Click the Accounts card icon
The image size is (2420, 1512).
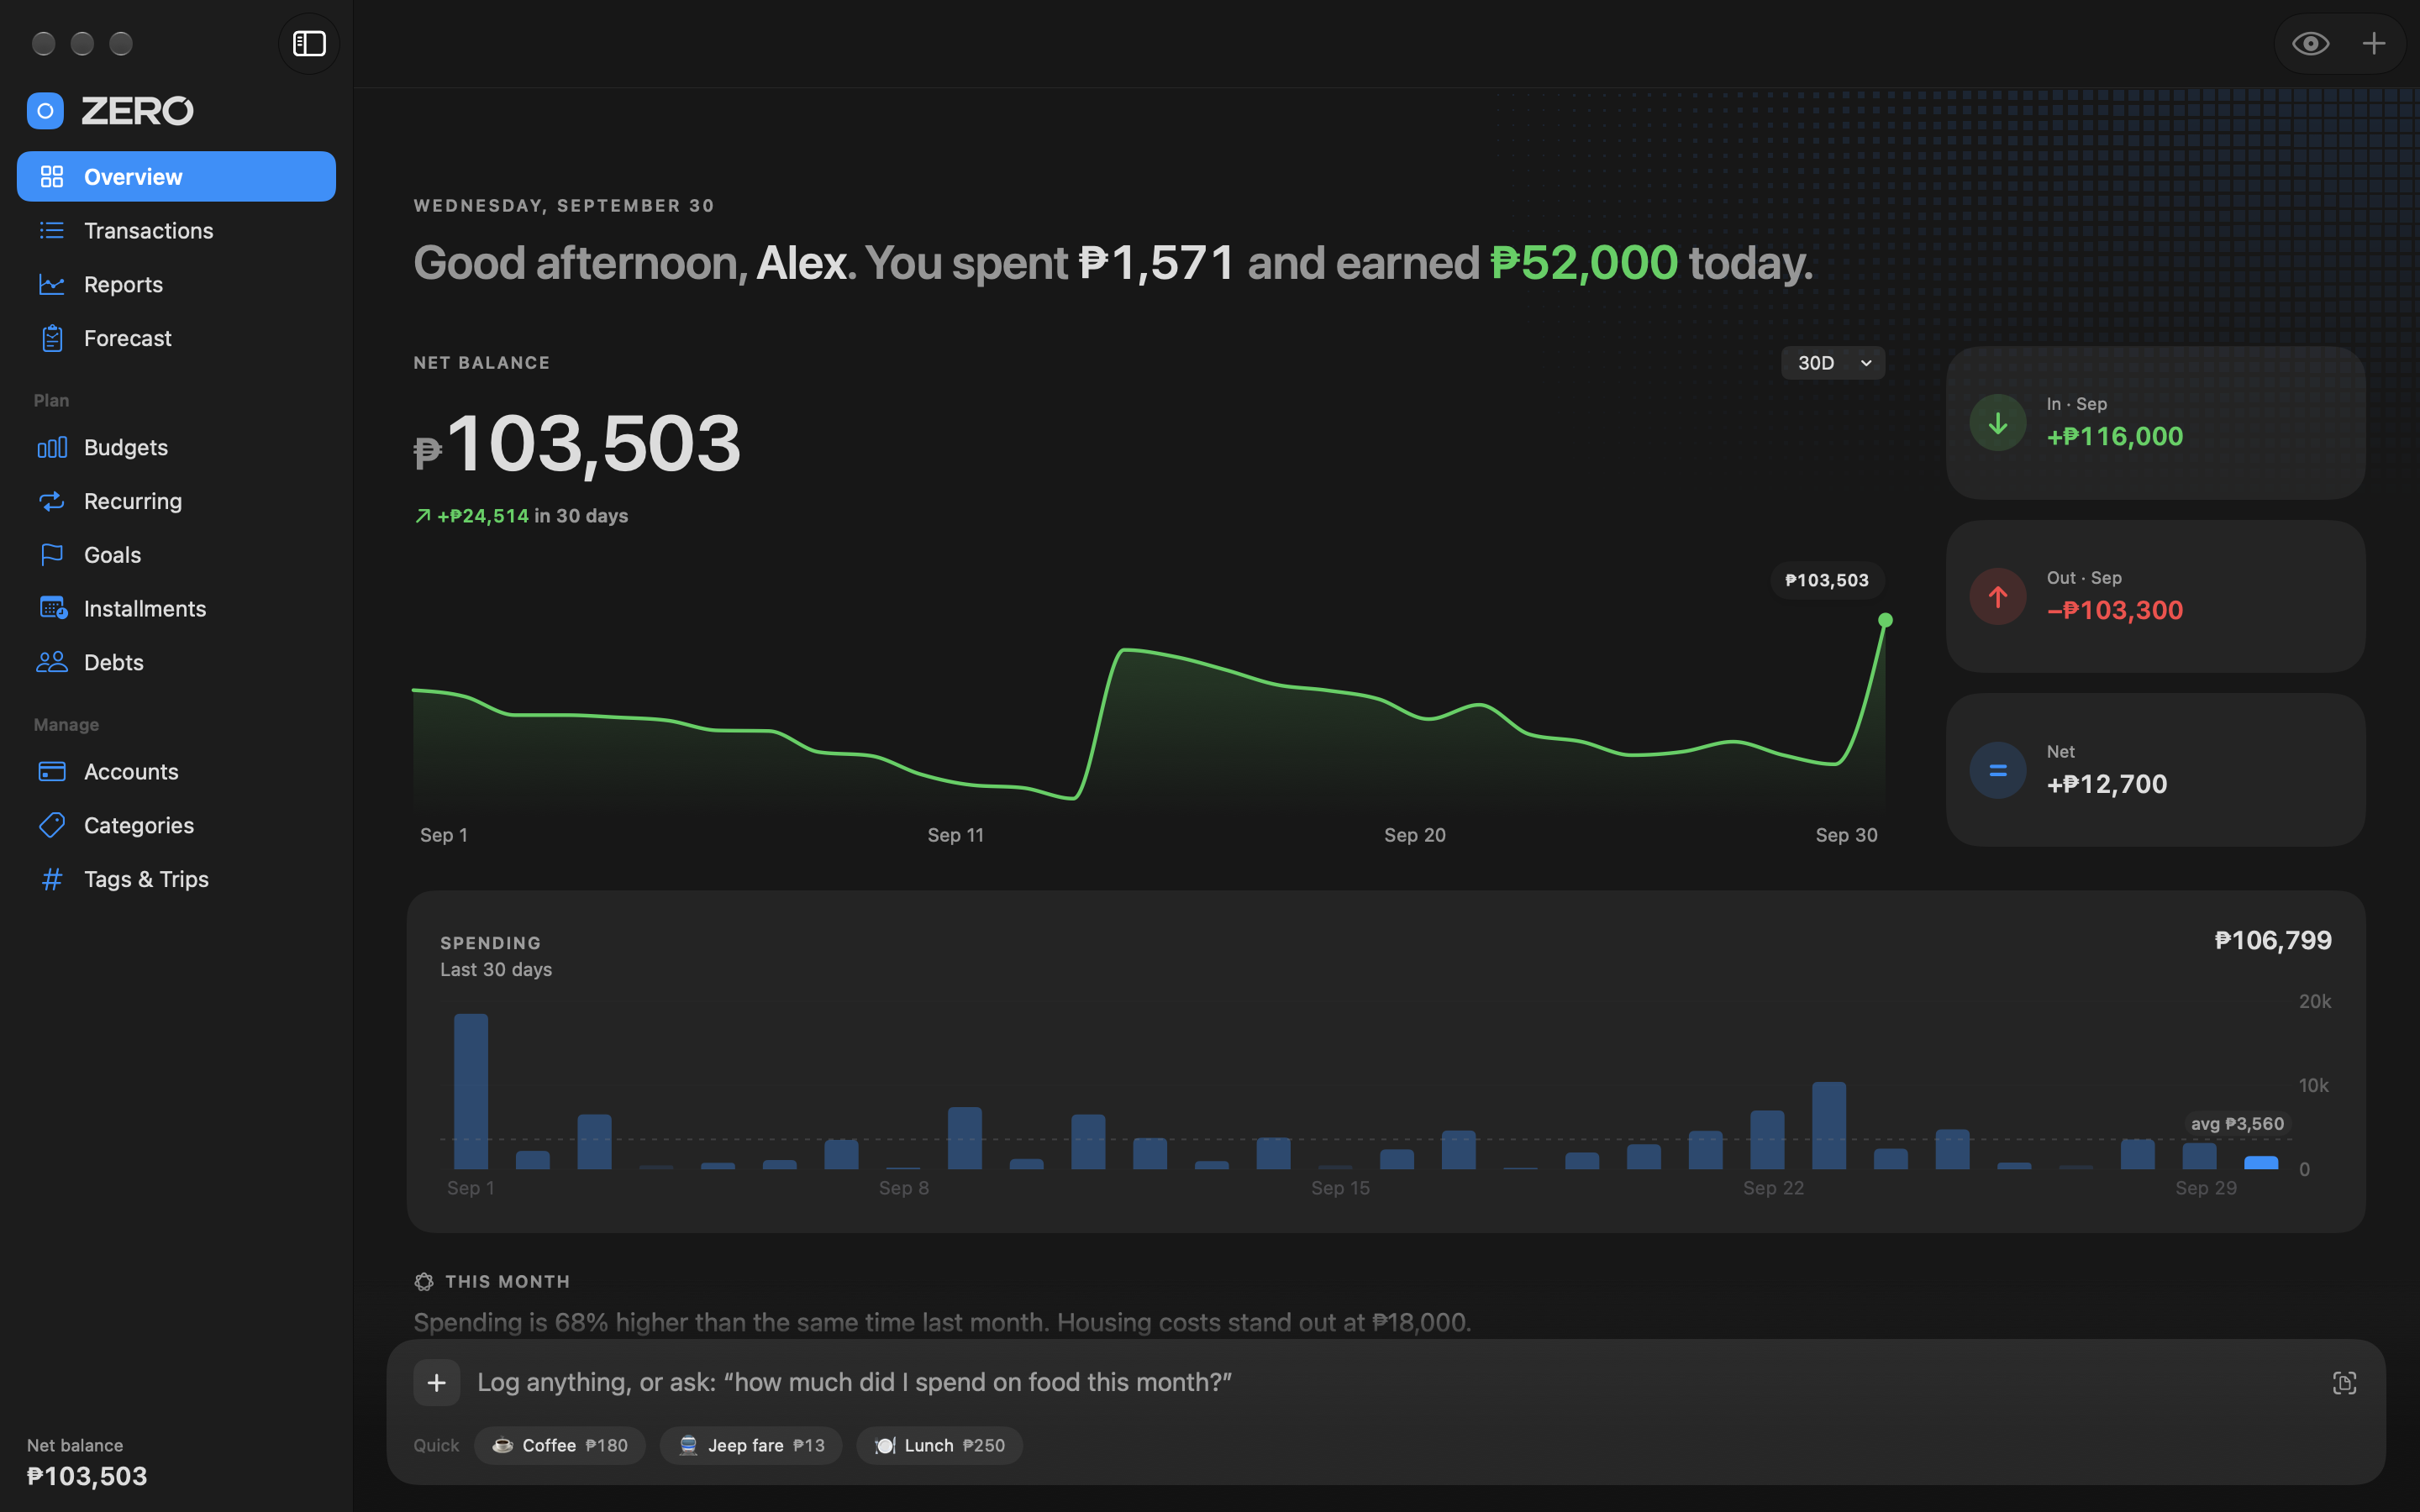click(52, 772)
